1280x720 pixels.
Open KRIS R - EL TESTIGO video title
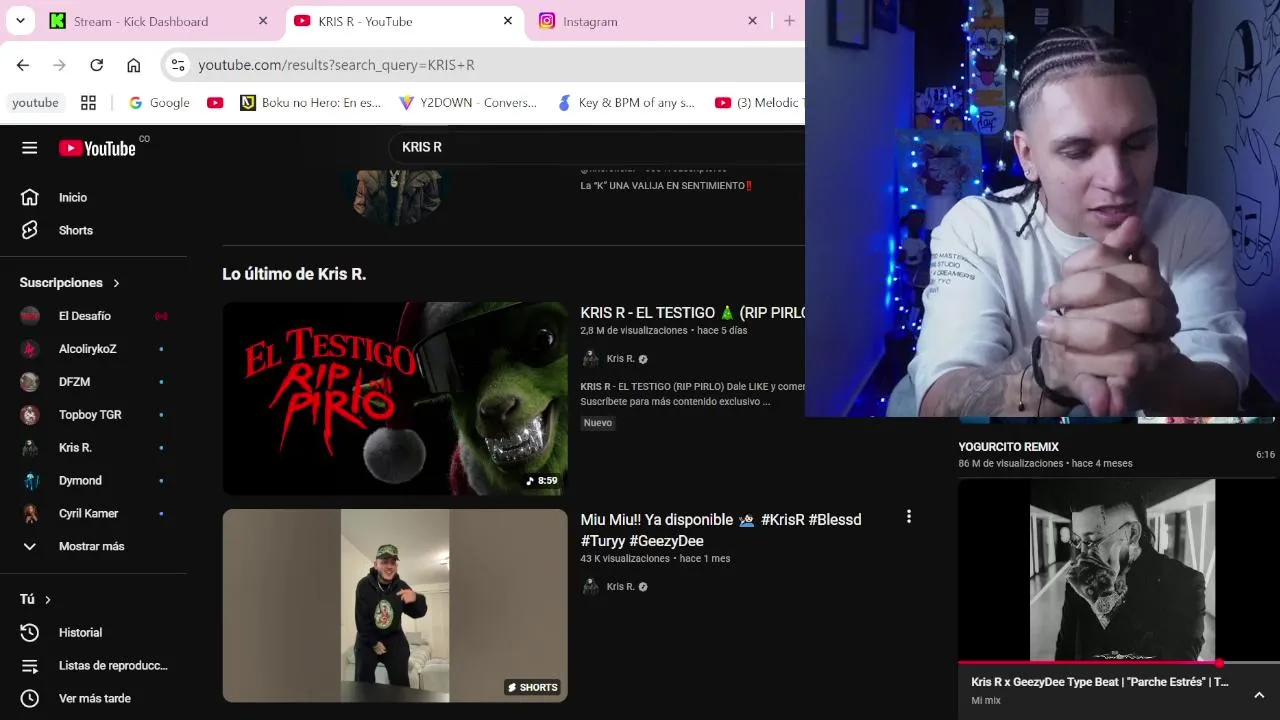(693, 313)
